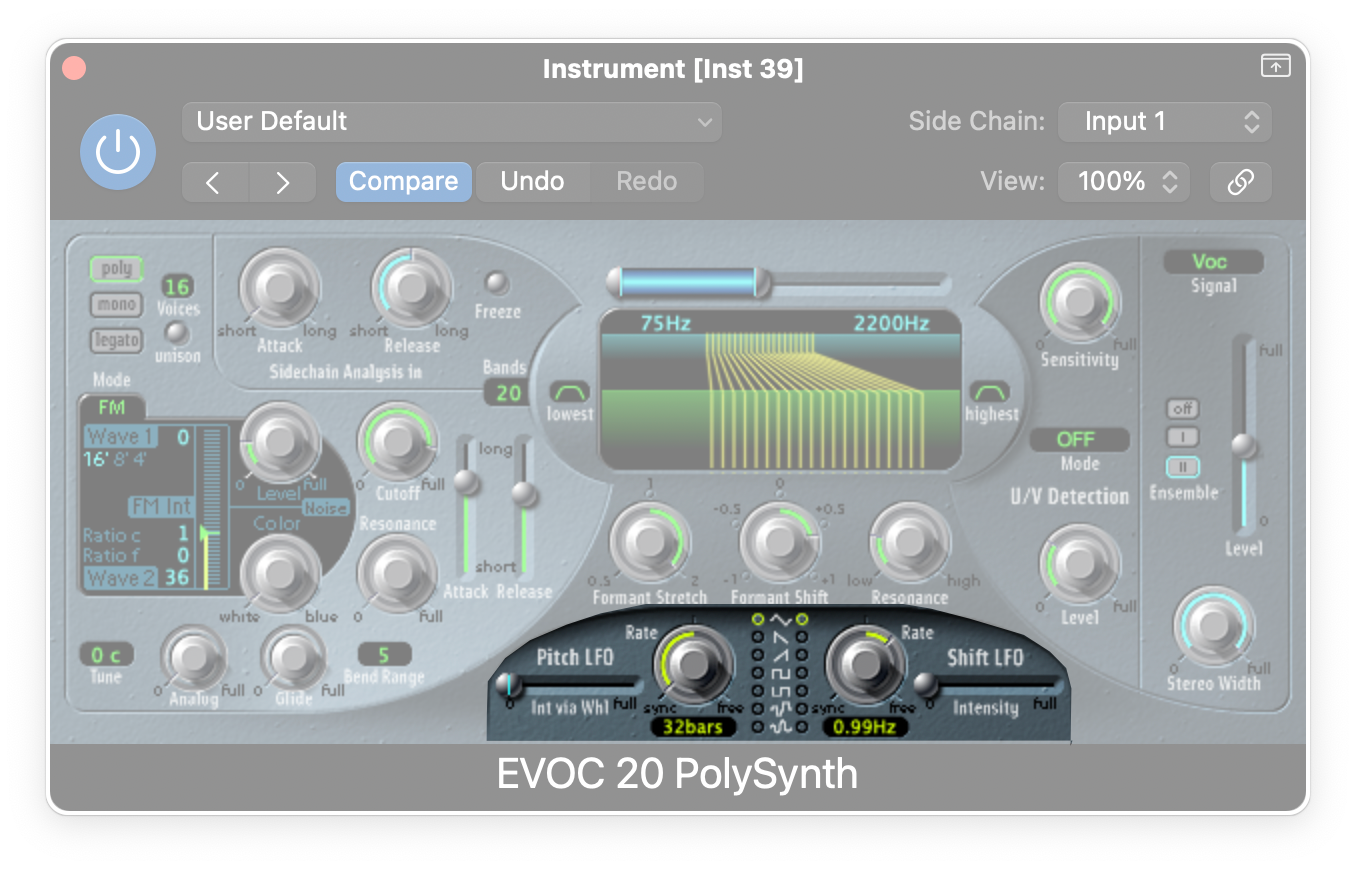The height and width of the screenshot is (870, 1356).
Task: Select poly mode
Action: (116, 269)
